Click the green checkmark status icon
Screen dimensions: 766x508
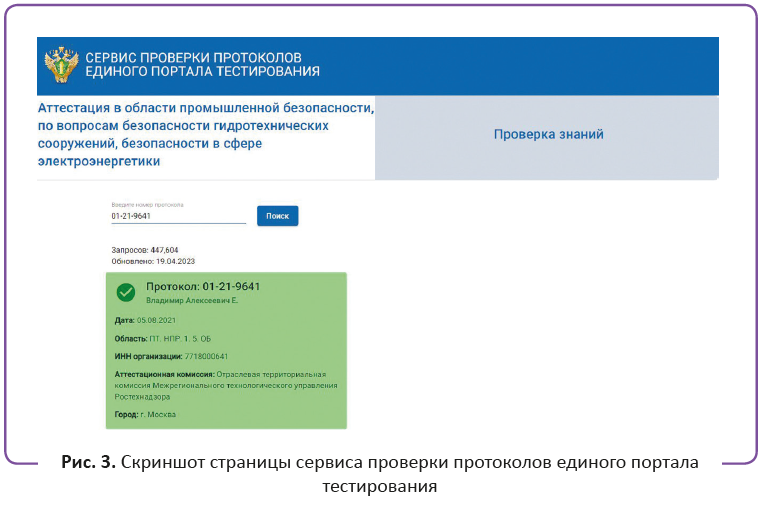coord(126,292)
